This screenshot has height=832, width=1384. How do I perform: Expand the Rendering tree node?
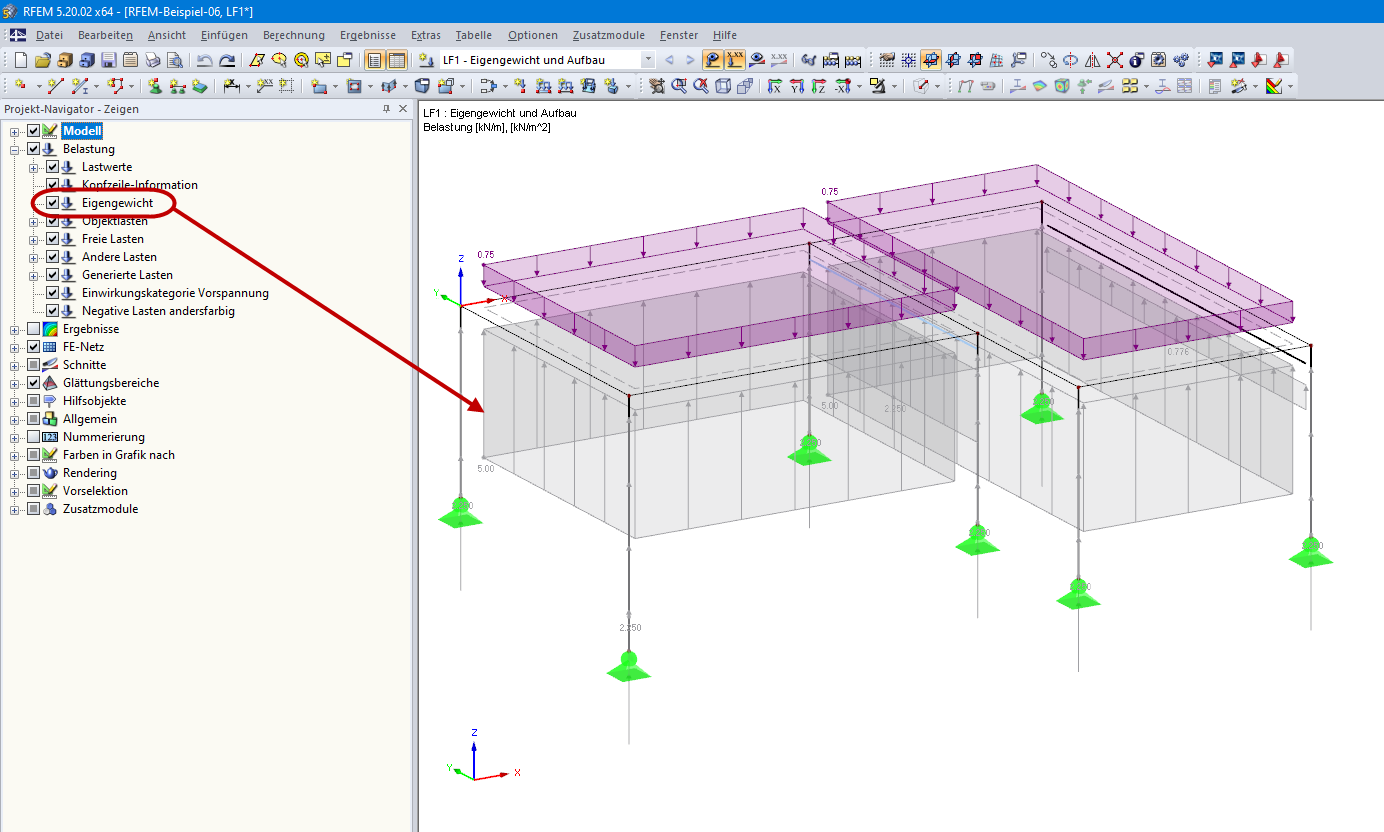coord(15,473)
